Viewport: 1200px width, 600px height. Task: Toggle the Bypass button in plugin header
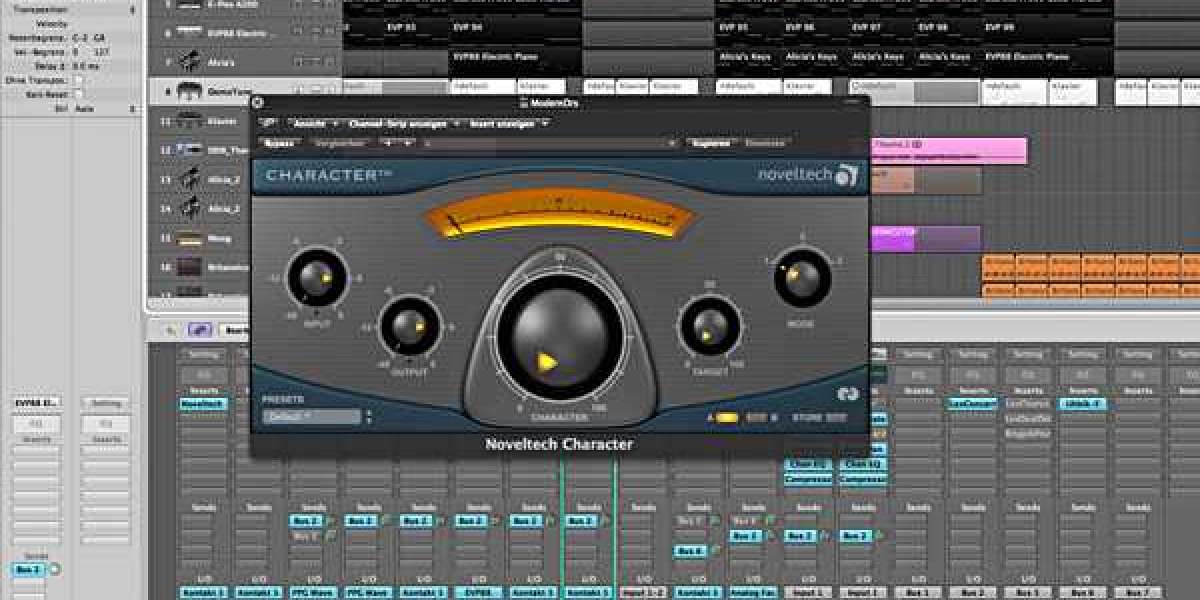coord(279,143)
